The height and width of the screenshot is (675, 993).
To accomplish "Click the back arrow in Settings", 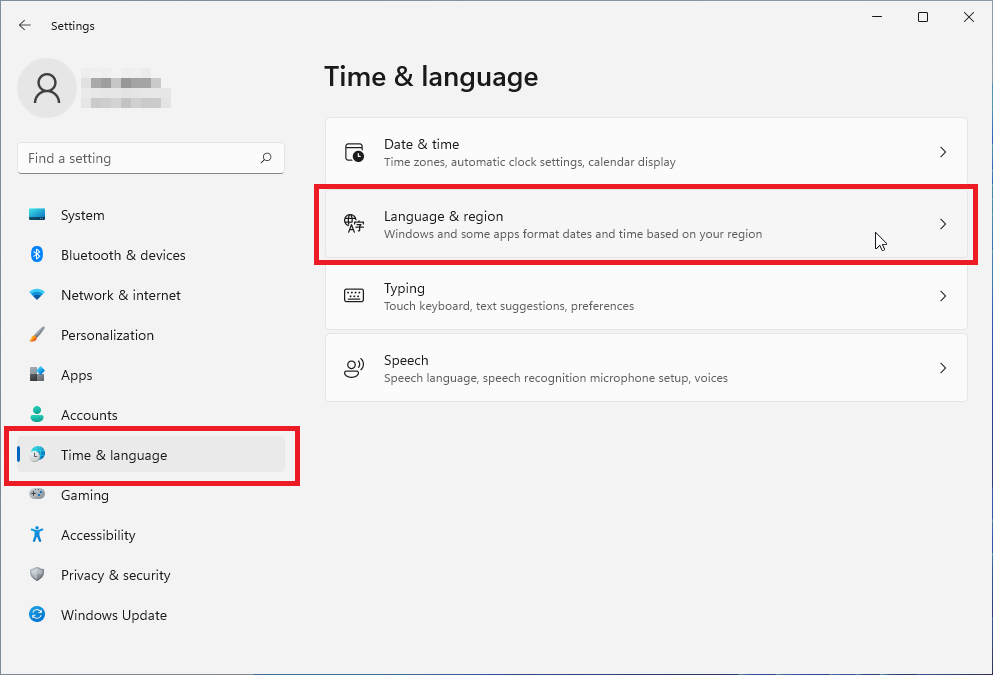I will click(x=25, y=25).
